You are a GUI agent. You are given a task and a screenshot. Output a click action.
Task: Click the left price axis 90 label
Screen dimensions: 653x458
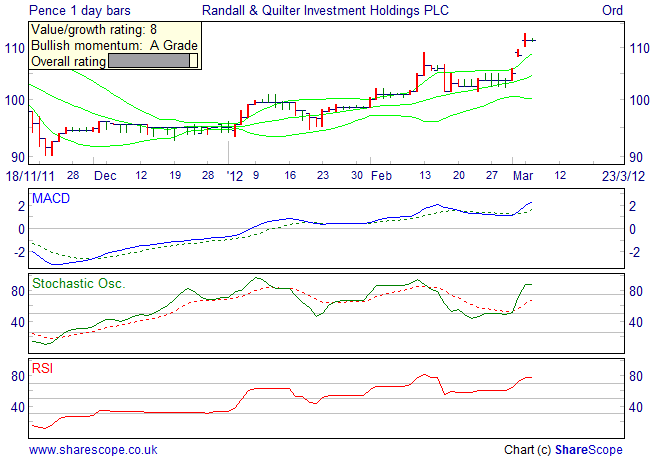pos(18,157)
